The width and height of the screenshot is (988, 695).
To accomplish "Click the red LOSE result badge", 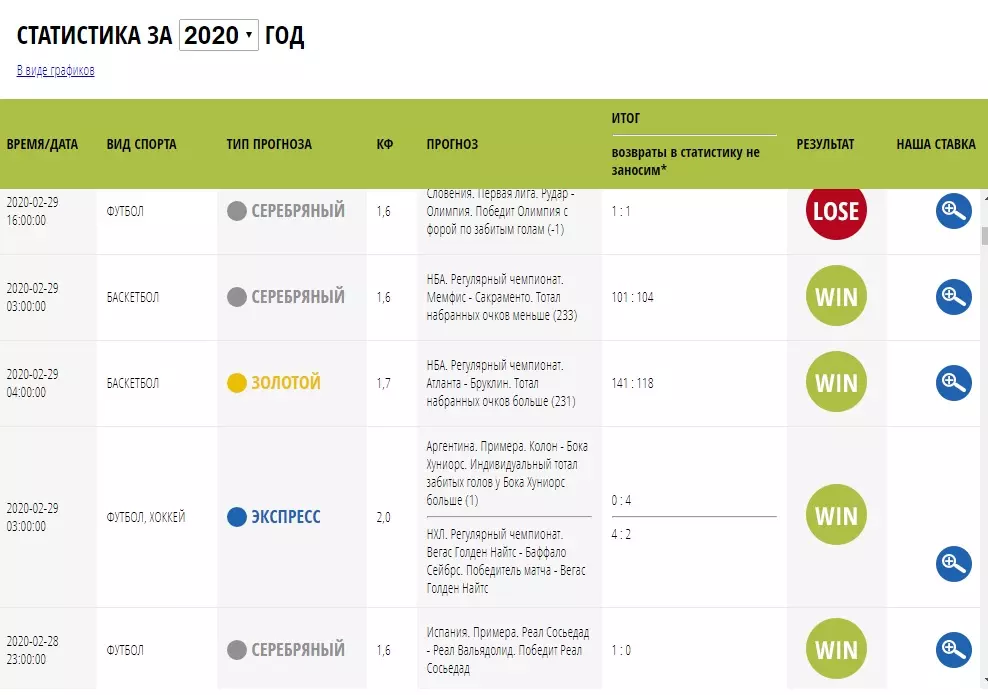I will tap(836, 210).
